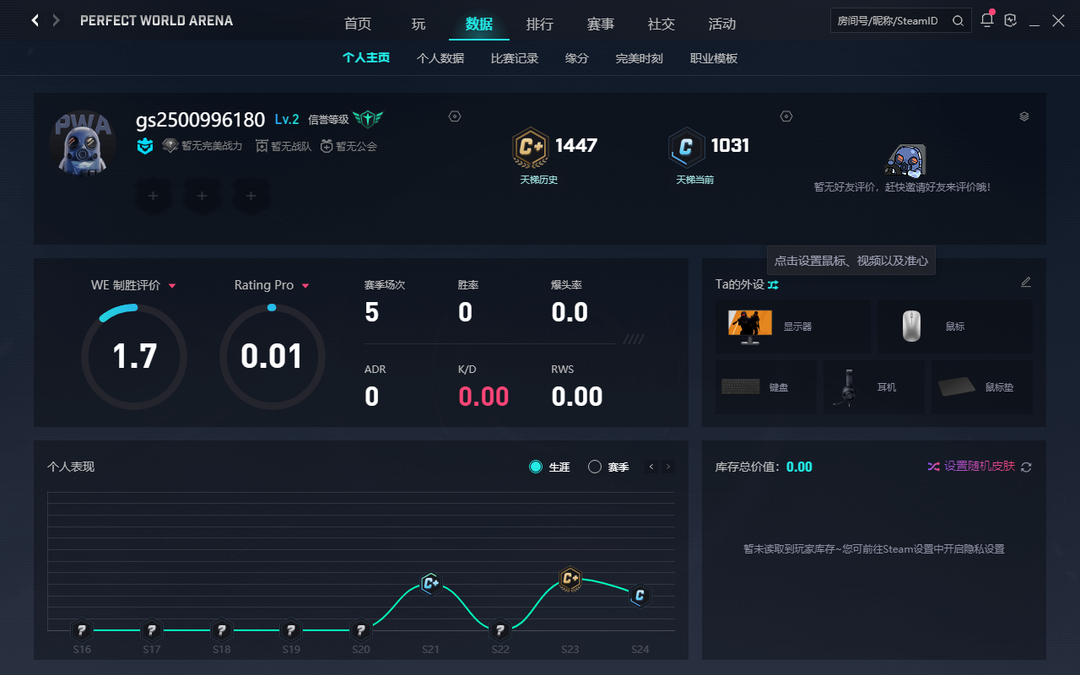Click the cyan badge icon under username

click(145, 146)
